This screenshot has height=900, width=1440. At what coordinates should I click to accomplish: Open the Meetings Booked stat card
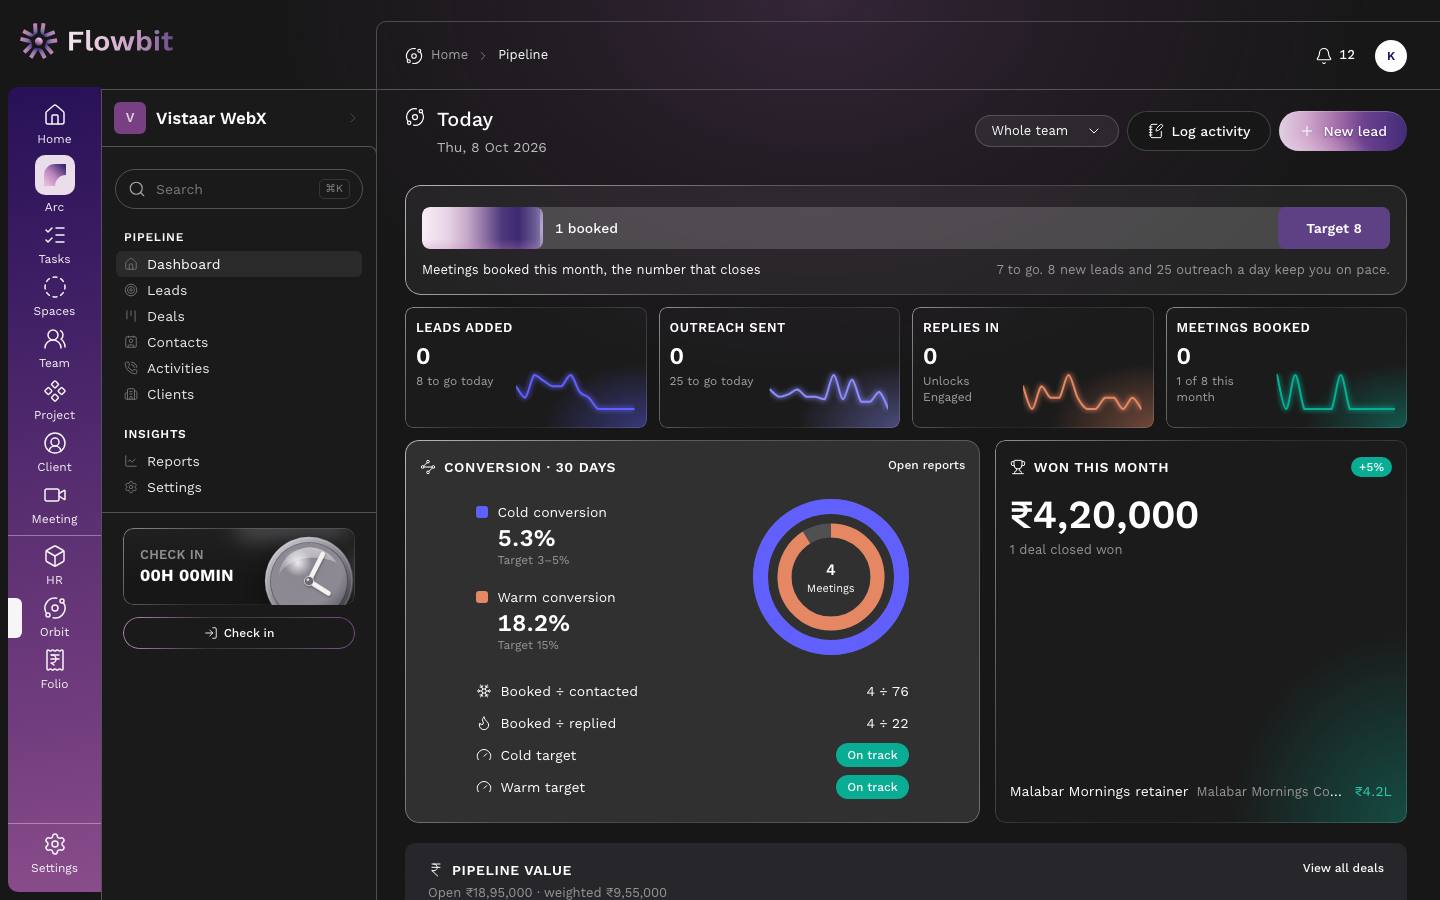click(1286, 367)
